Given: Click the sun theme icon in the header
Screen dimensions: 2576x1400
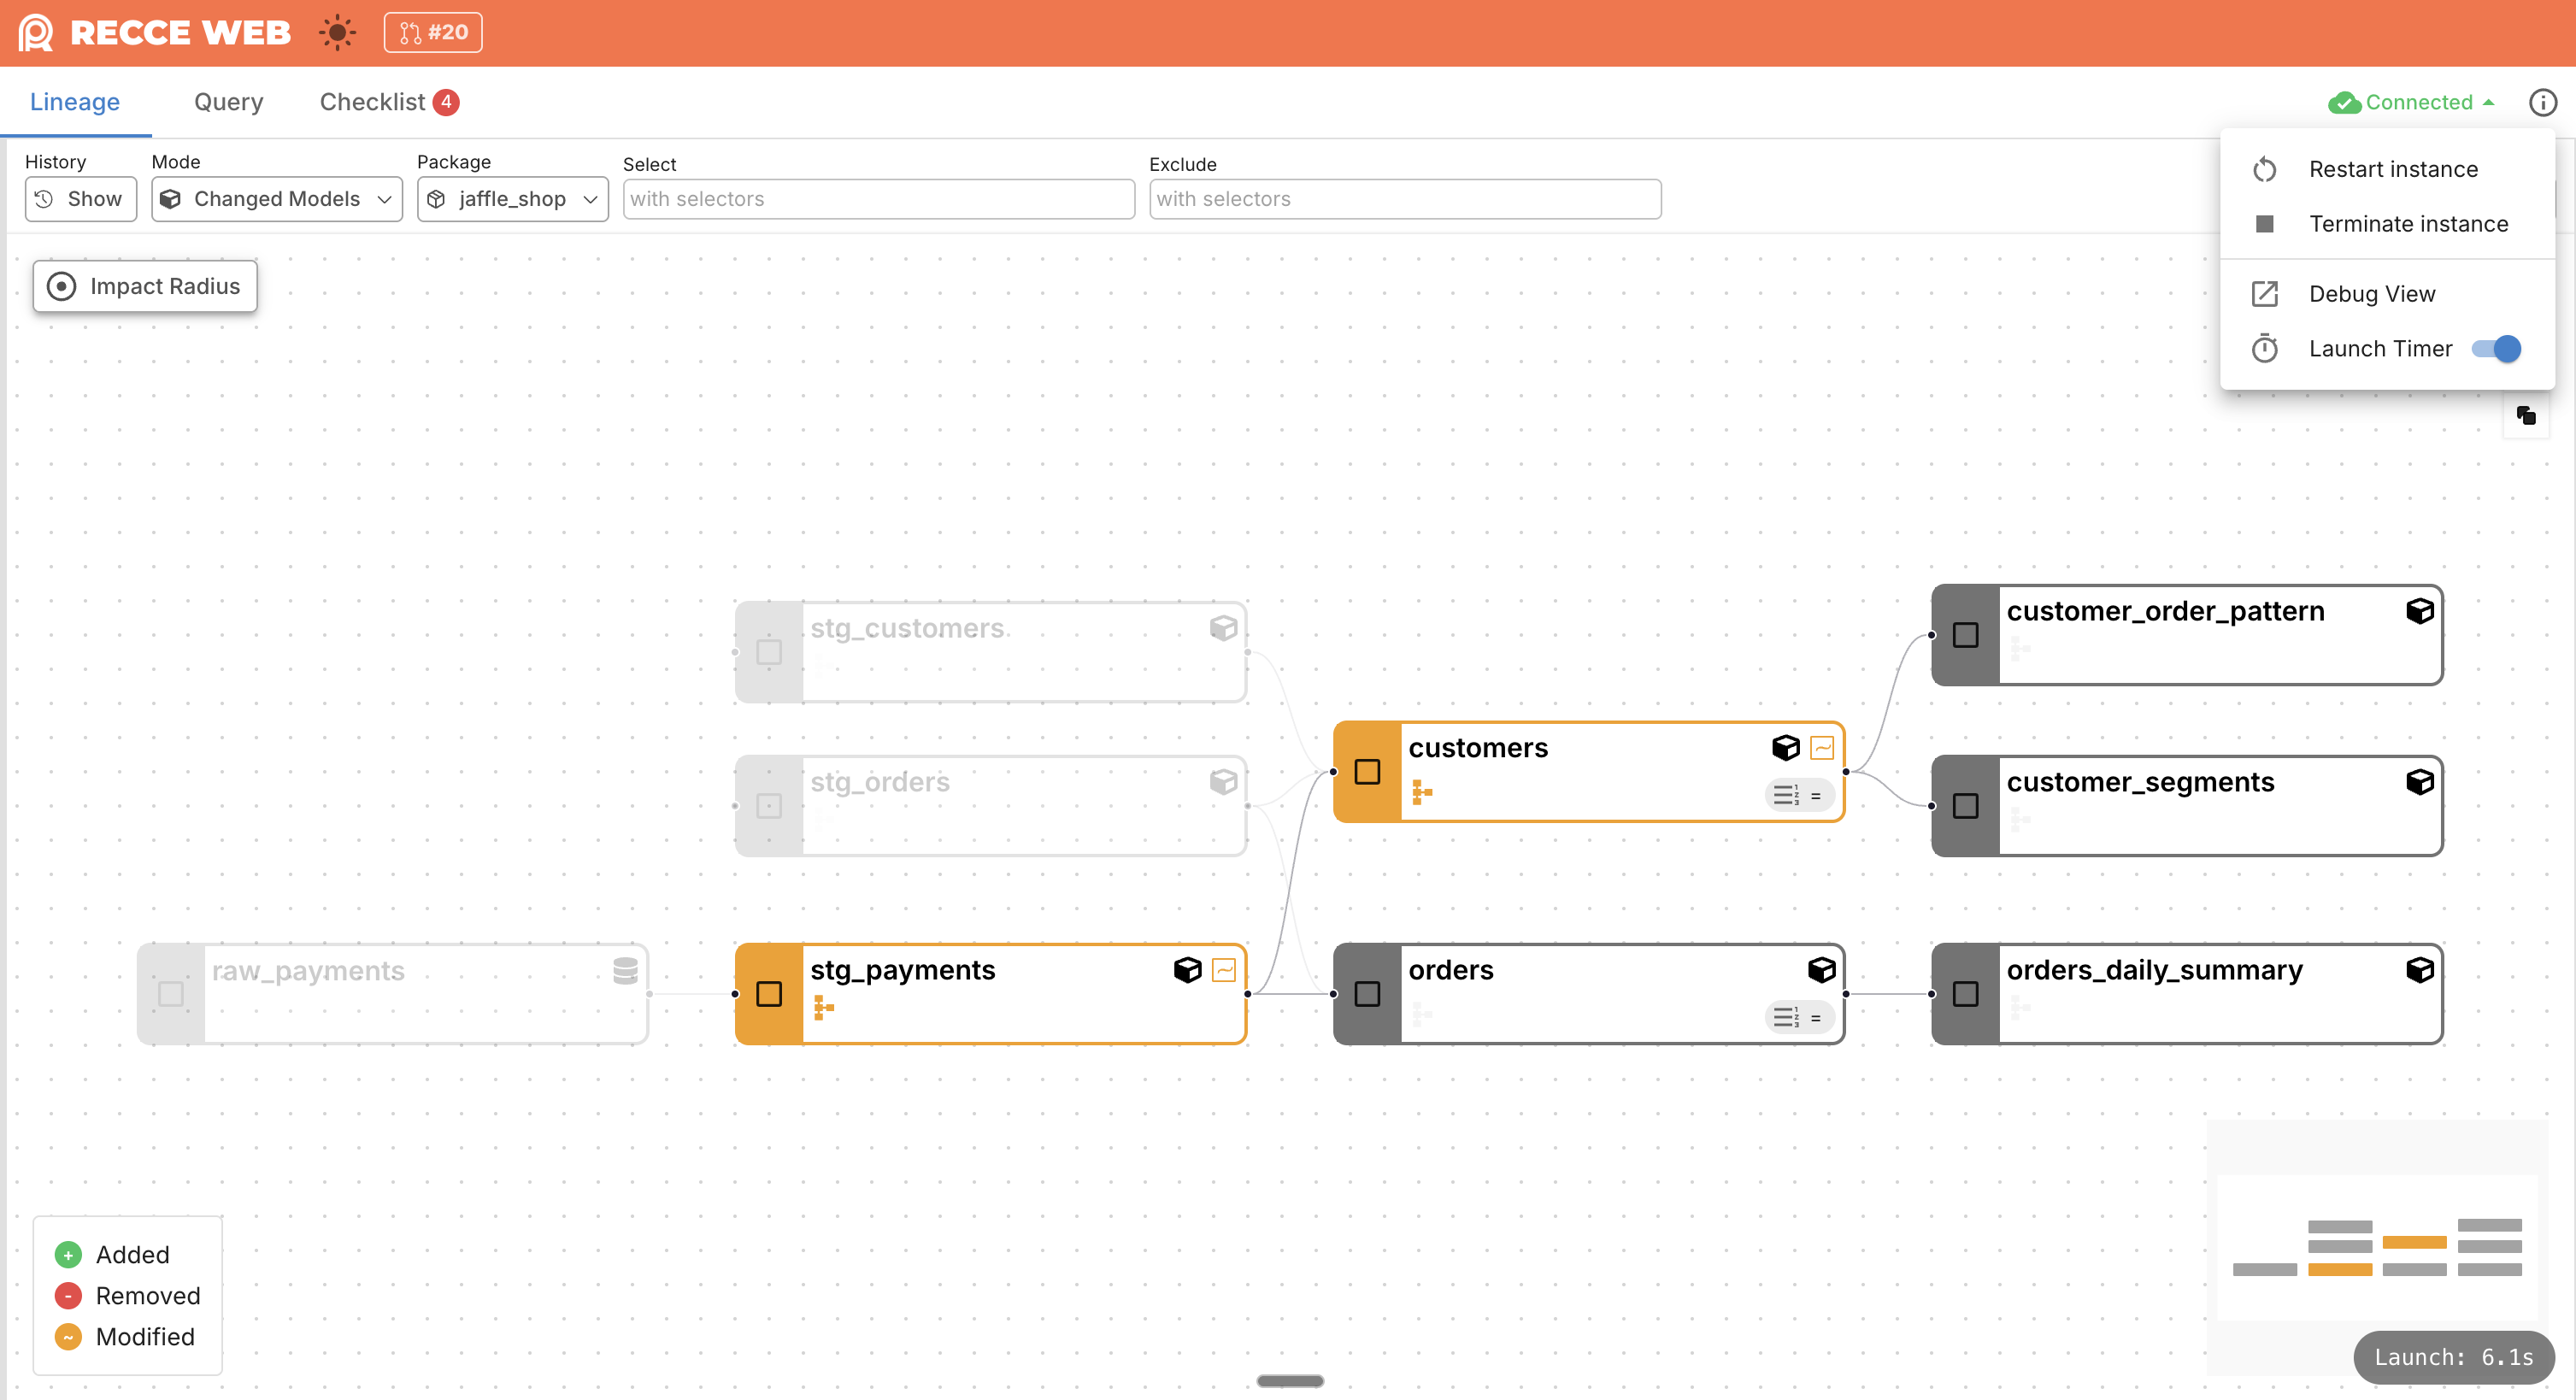Looking at the screenshot, I should tap(338, 32).
